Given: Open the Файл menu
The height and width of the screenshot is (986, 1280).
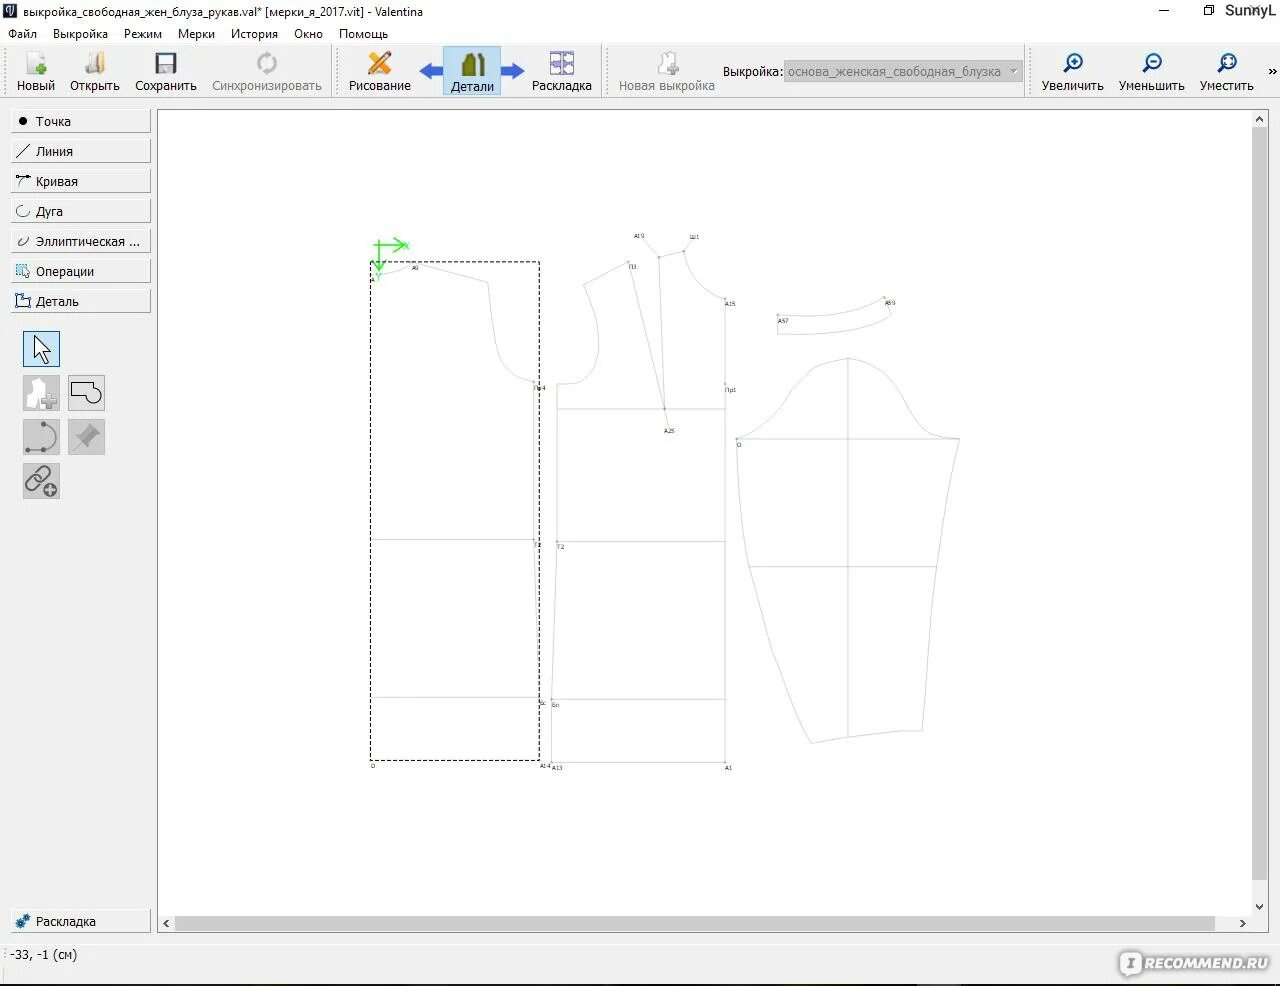Looking at the screenshot, I should [22, 34].
